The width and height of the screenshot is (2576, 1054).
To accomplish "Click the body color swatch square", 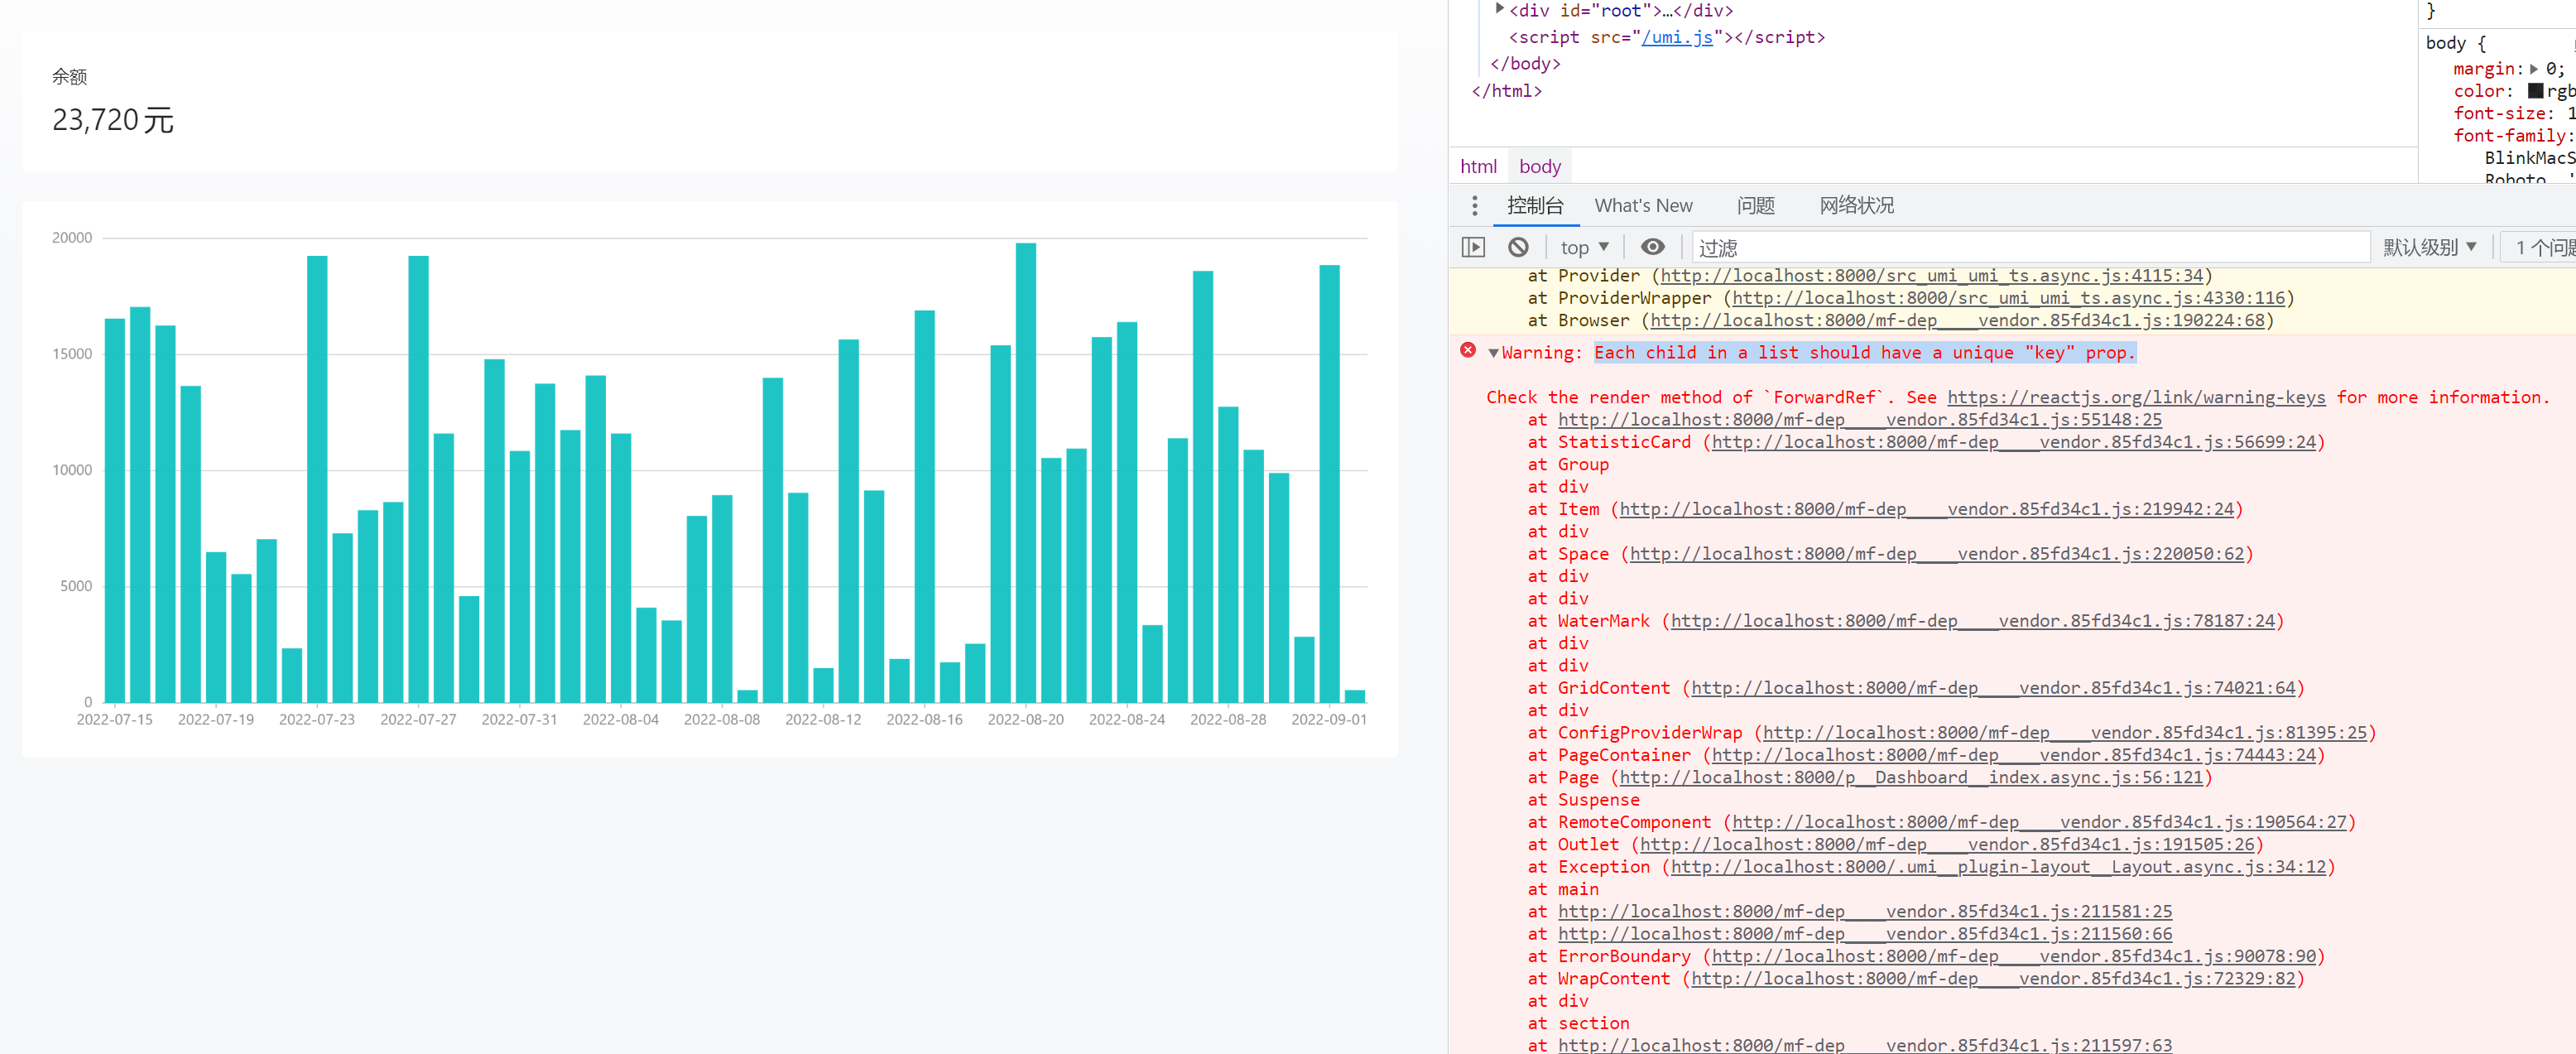I will (2535, 91).
